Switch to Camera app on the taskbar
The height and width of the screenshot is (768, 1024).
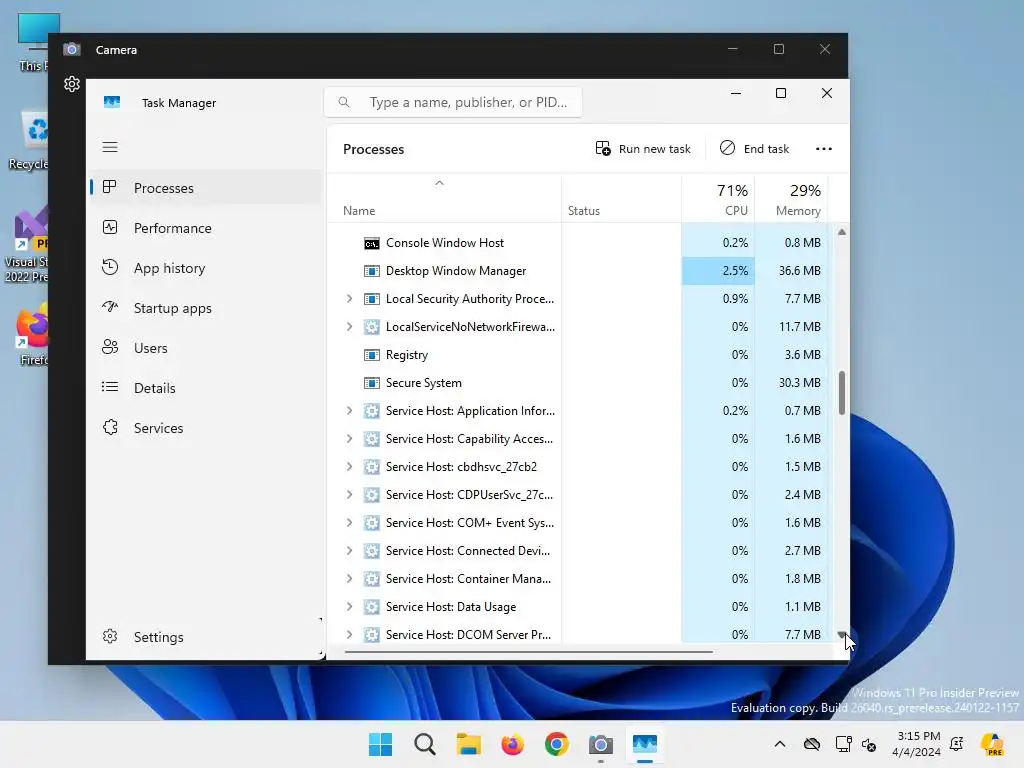pyautogui.click(x=600, y=744)
